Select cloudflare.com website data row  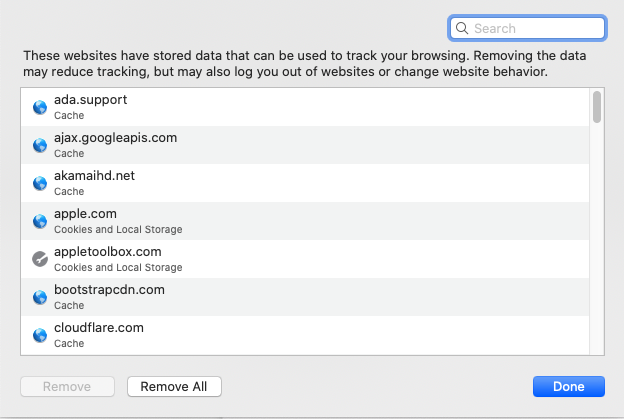(300, 335)
